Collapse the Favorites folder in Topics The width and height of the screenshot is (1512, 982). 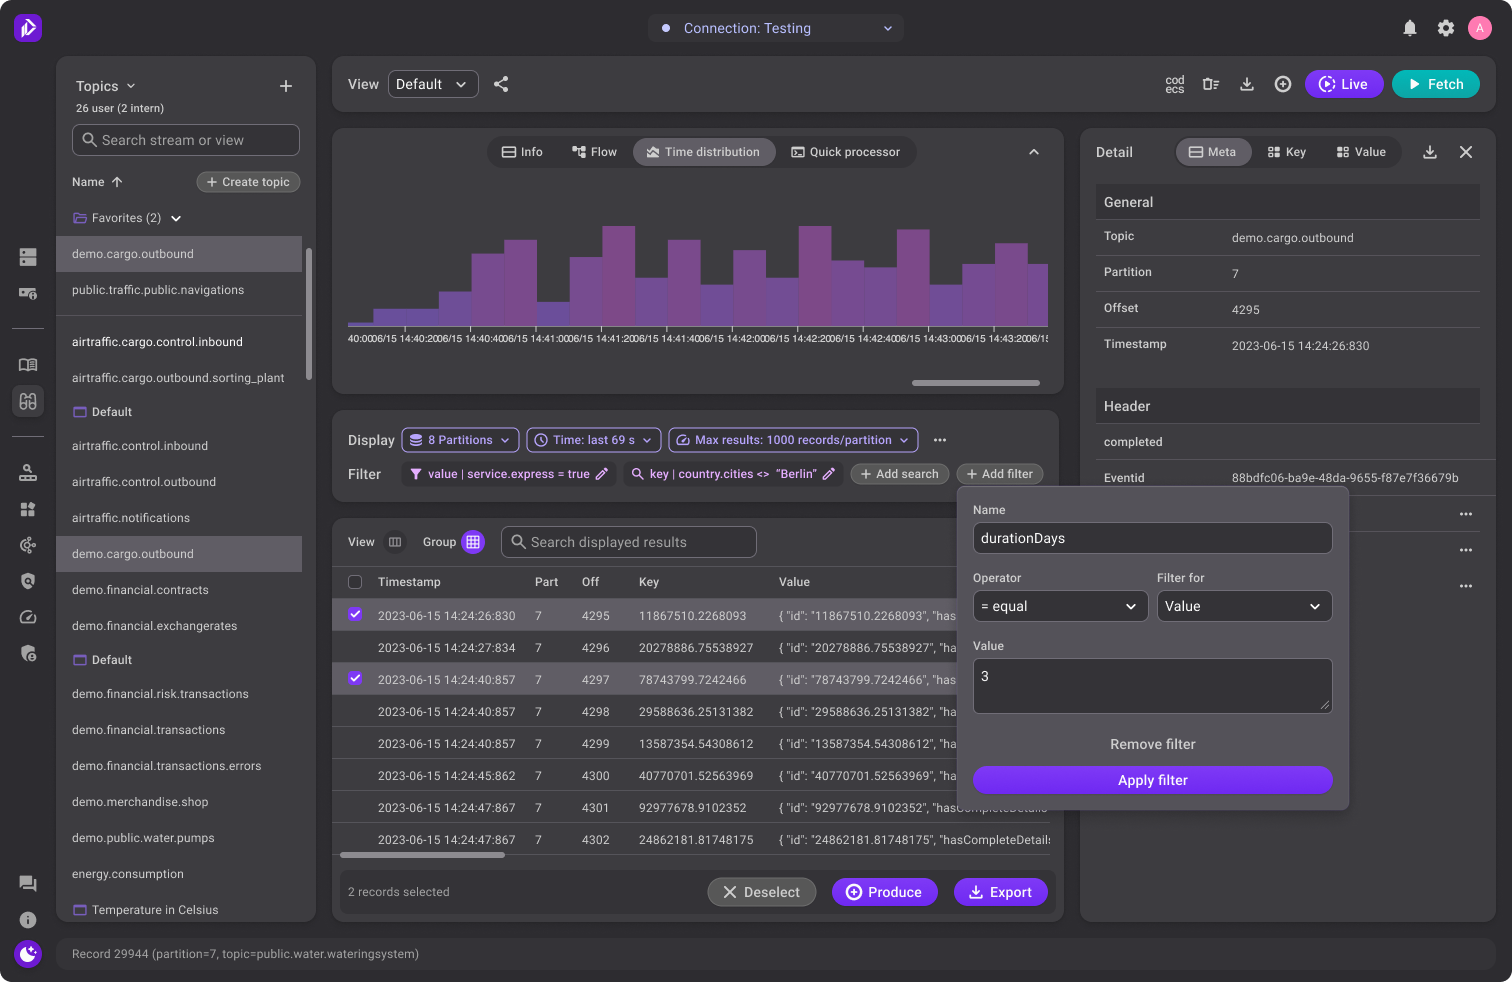click(176, 217)
